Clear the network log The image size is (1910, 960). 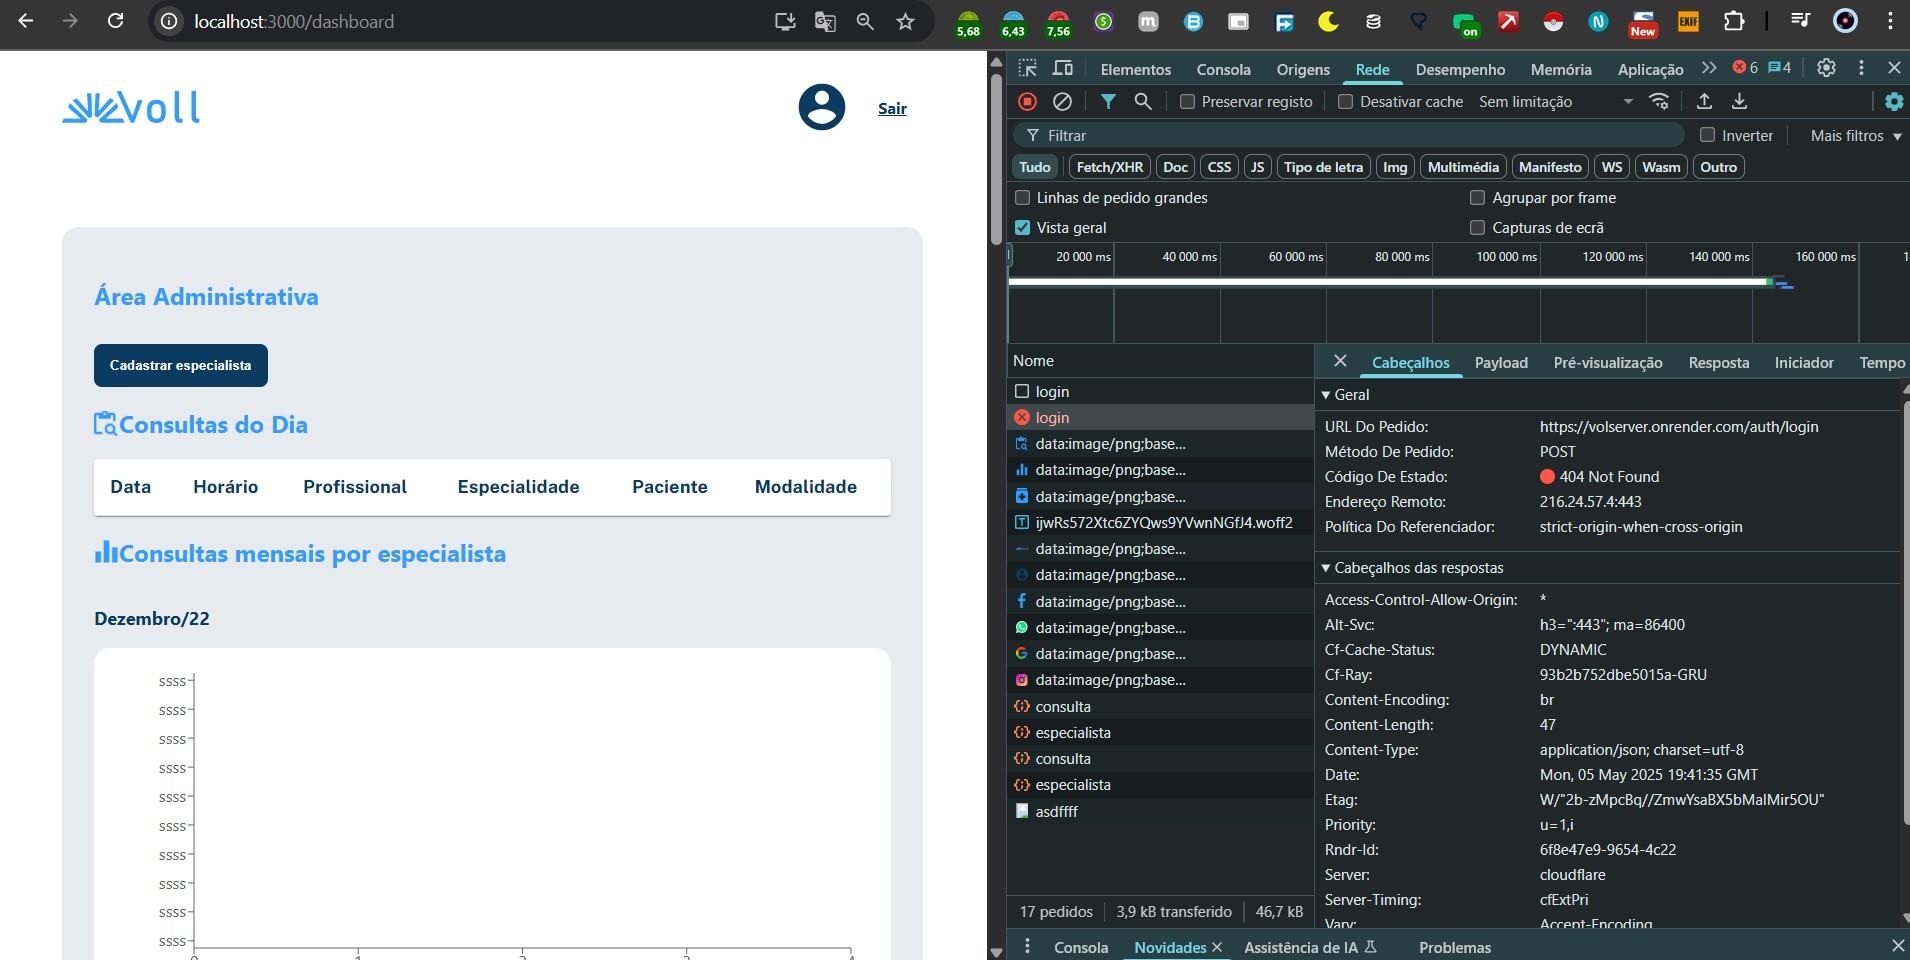tap(1062, 102)
